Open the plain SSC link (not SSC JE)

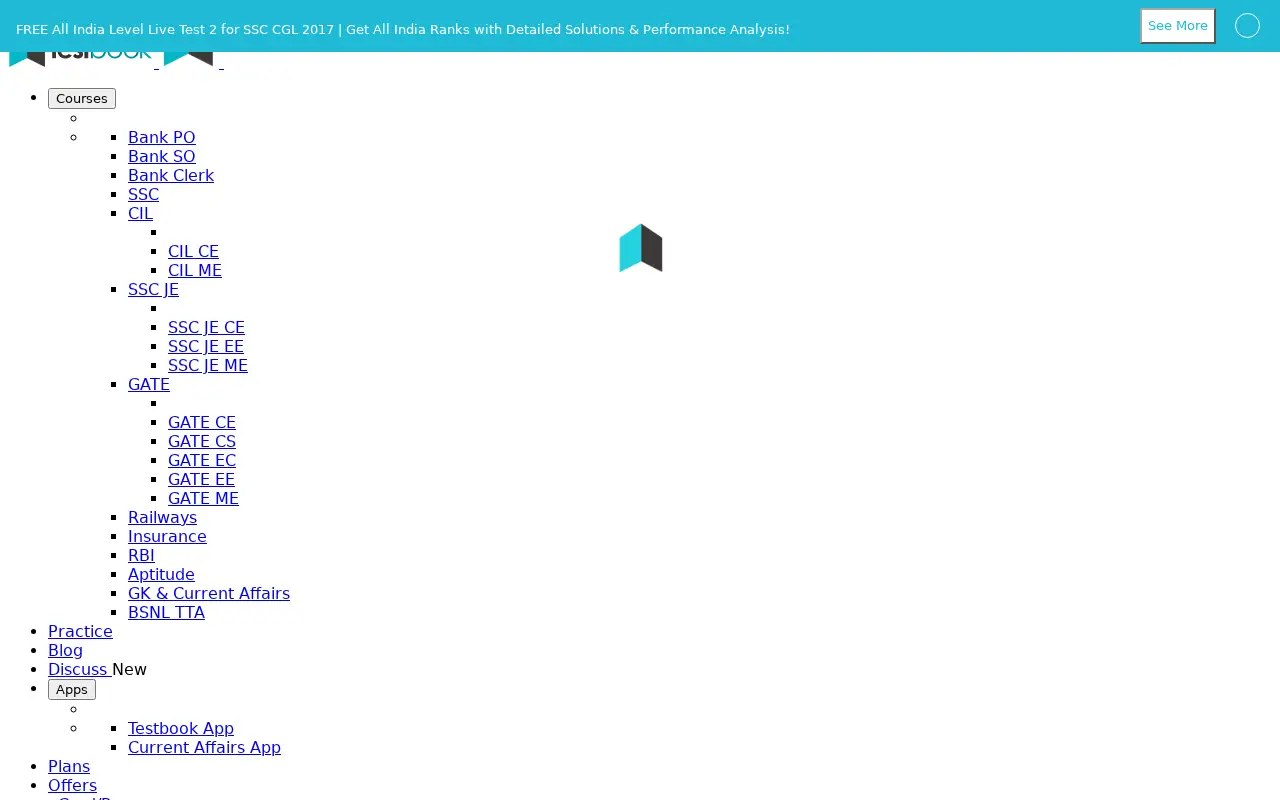point(143,194)
